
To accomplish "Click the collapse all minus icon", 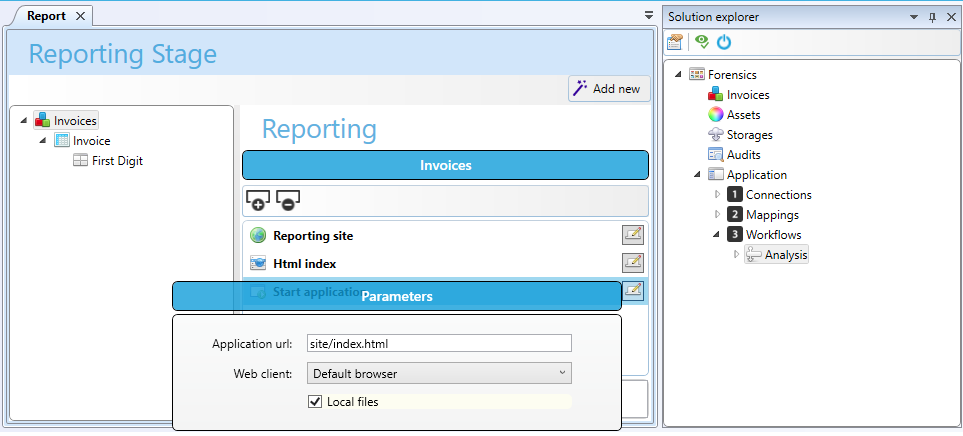I will [x=287, y=200].
